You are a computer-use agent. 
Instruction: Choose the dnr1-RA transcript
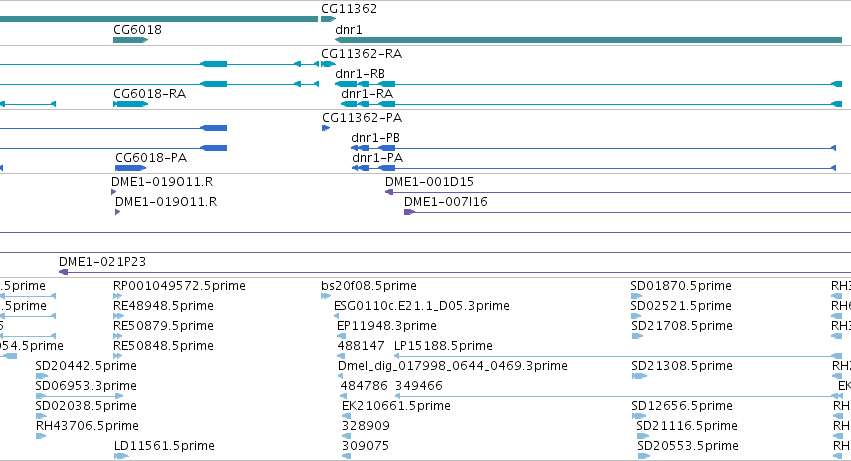[591, 104]
